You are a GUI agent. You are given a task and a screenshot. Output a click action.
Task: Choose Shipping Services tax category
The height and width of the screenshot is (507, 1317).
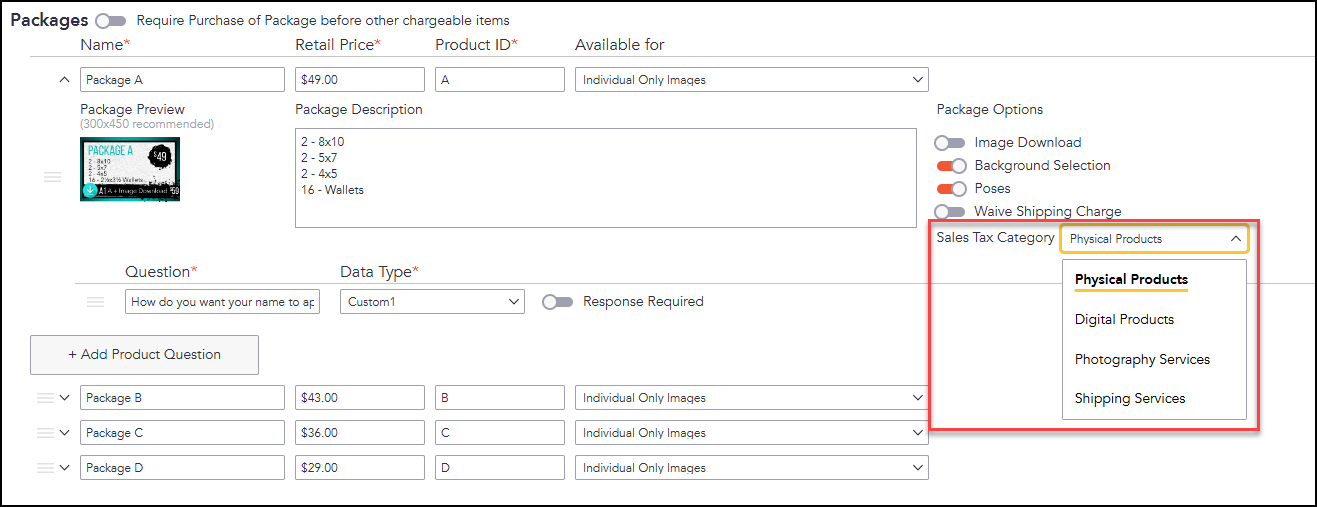[1130, 398]
